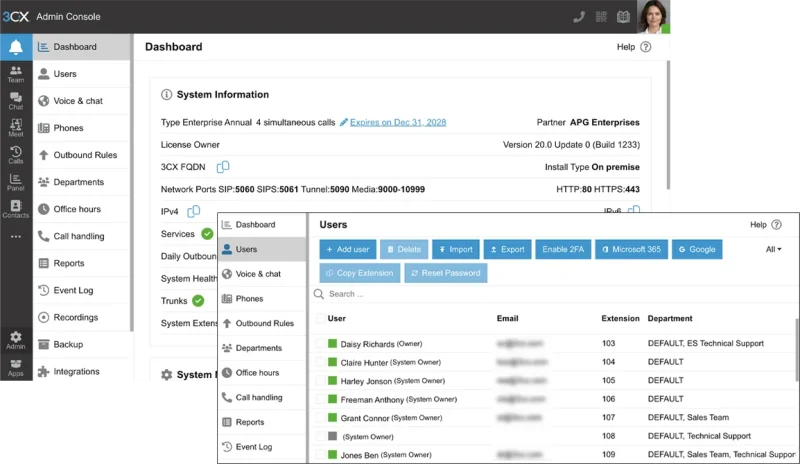Click the Reset Password button
This screenshot has height=464, width=800.
[446, 273]
